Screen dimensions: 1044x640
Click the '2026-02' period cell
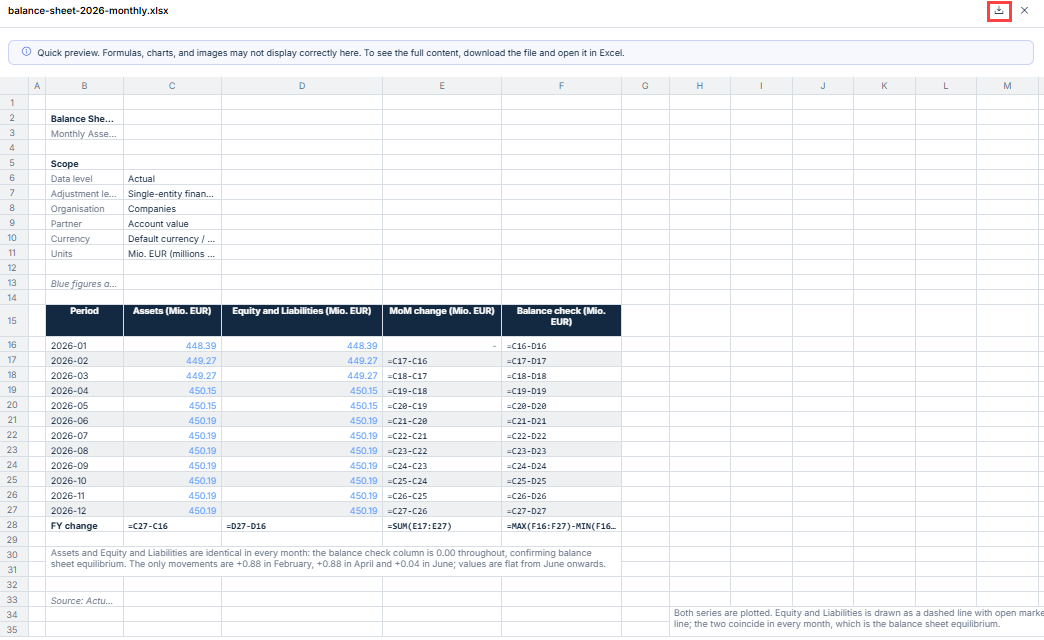pos(85,360)
